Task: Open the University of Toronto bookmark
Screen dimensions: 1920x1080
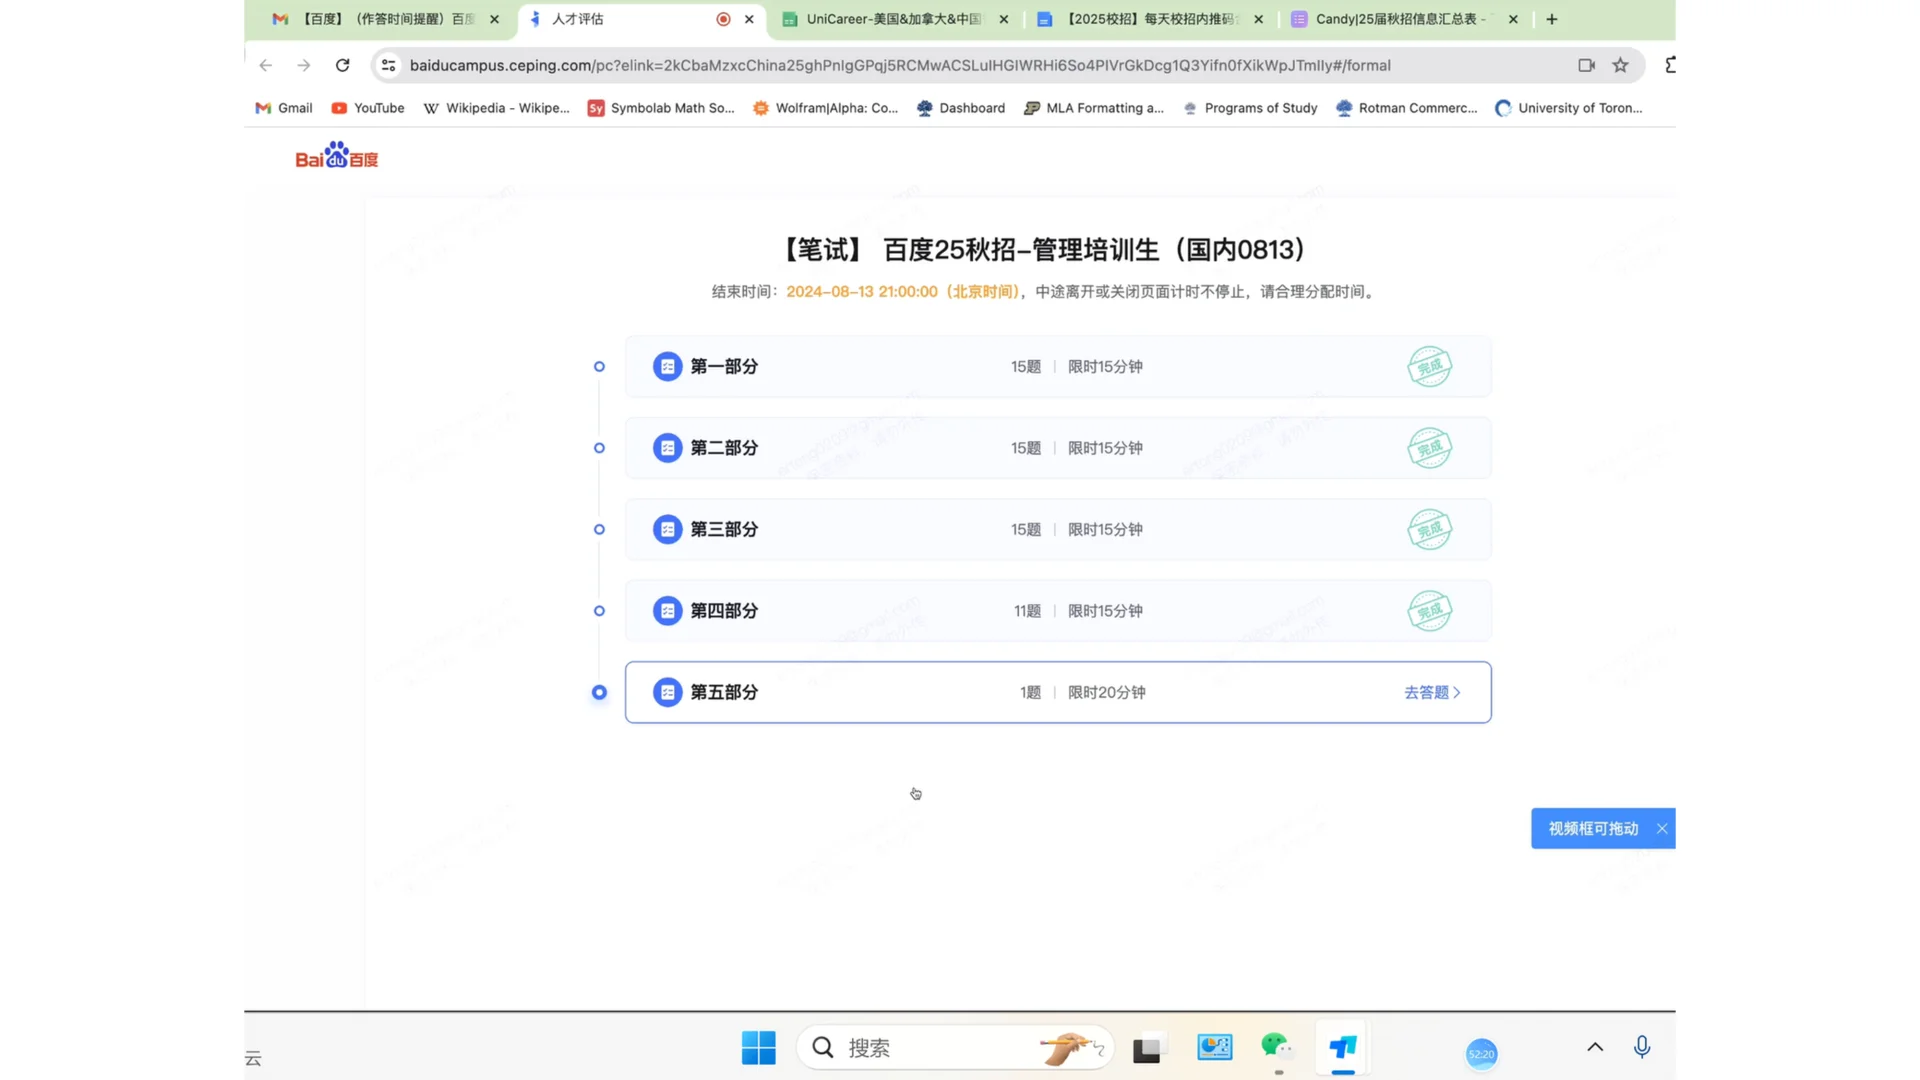Action: (1569, 108)
